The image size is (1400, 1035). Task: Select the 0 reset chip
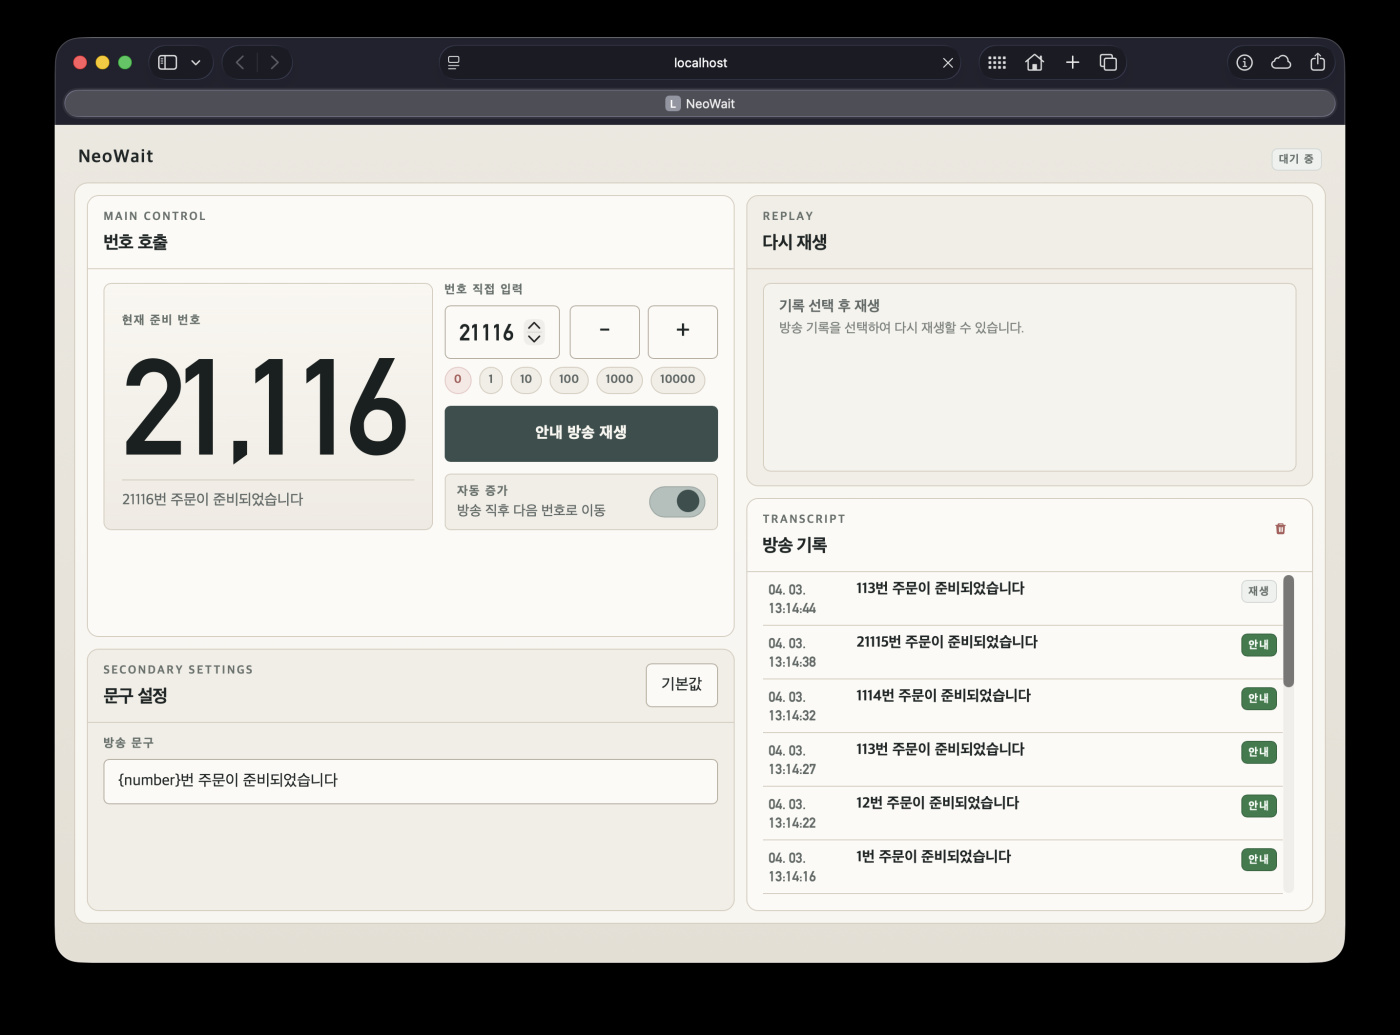[x=458, y=380]
